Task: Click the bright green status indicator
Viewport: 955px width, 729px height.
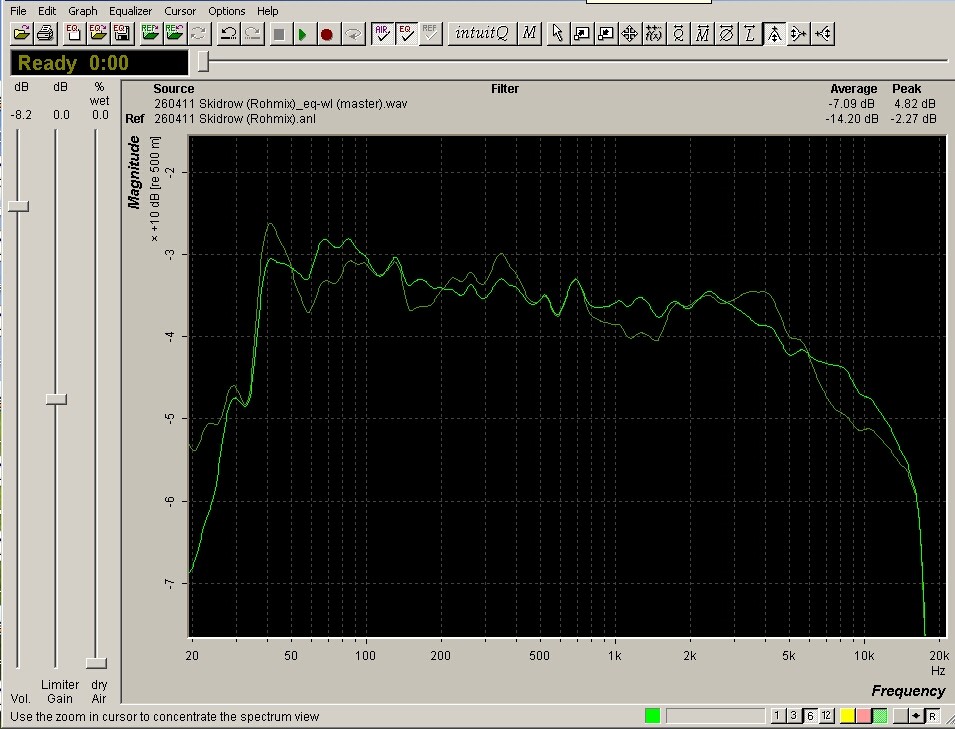Action: click(x=652, y=716)
